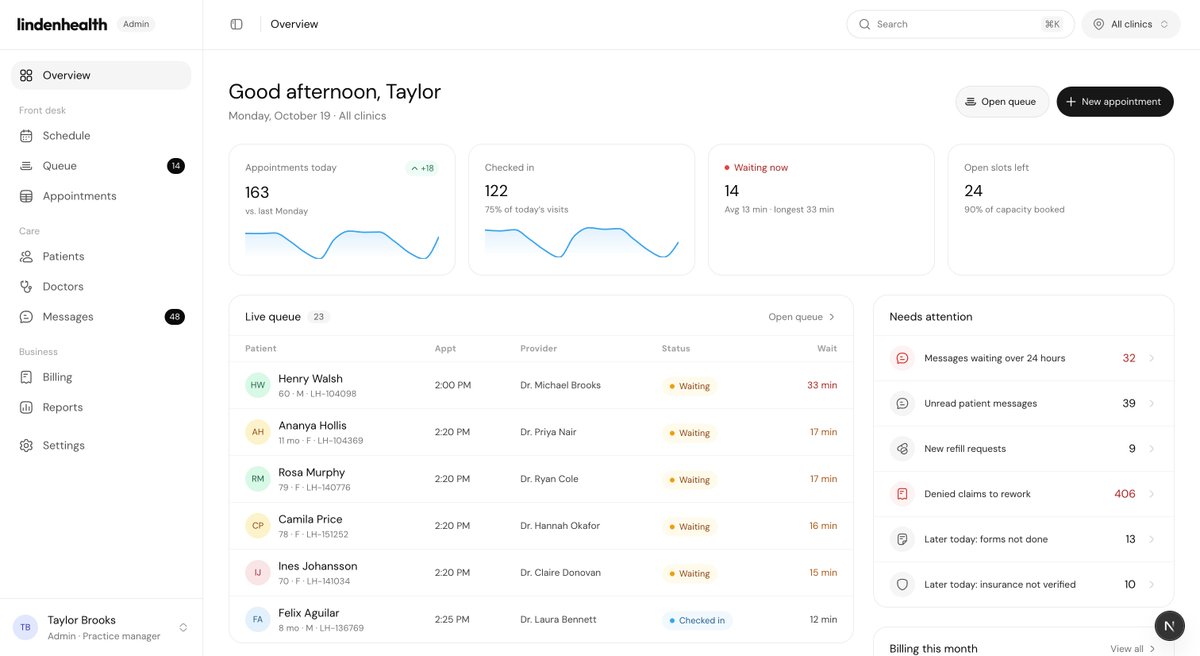Click the 33 min wait time
Screen dimensions: 1200x656
click(822, 385)
